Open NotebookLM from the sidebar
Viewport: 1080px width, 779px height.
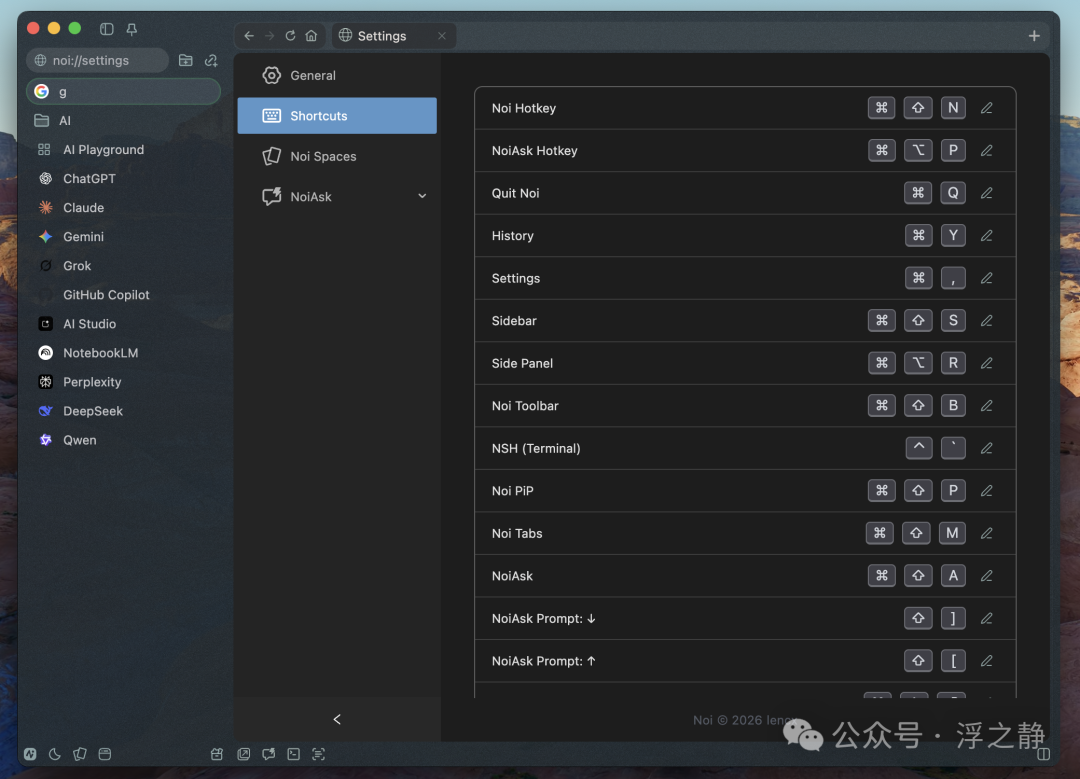pos(124,353)
